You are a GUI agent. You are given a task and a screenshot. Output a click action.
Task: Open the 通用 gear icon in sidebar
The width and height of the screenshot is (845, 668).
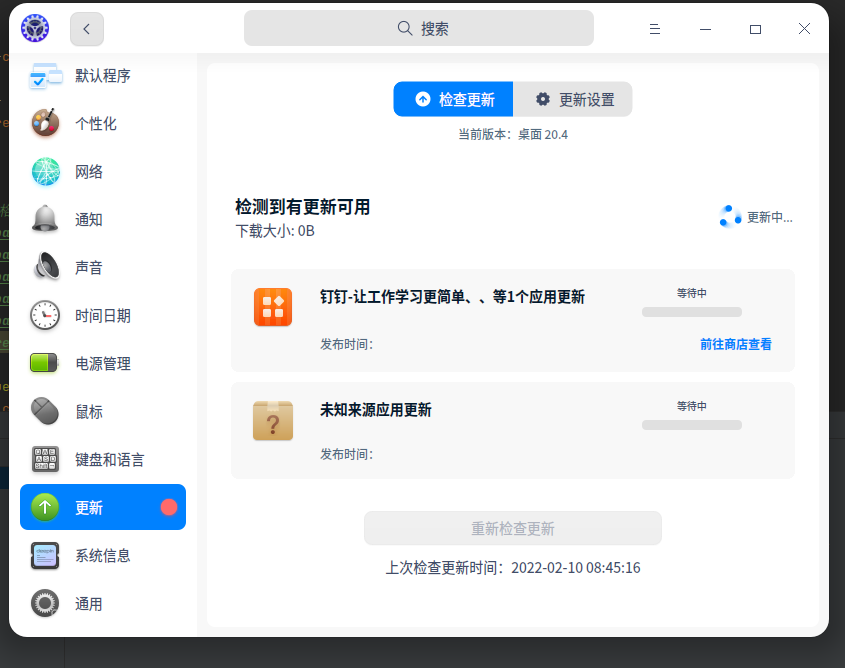point(44,603)
